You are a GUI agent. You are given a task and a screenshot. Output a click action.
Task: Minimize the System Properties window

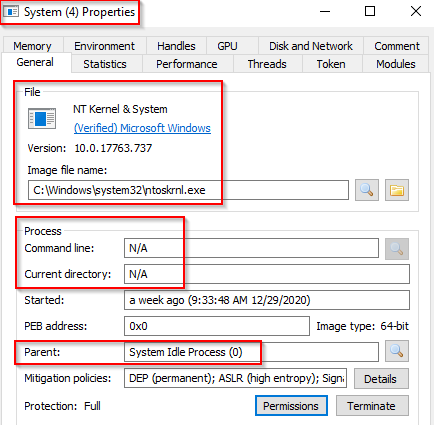pyautogui.click(x=325, y=12)
